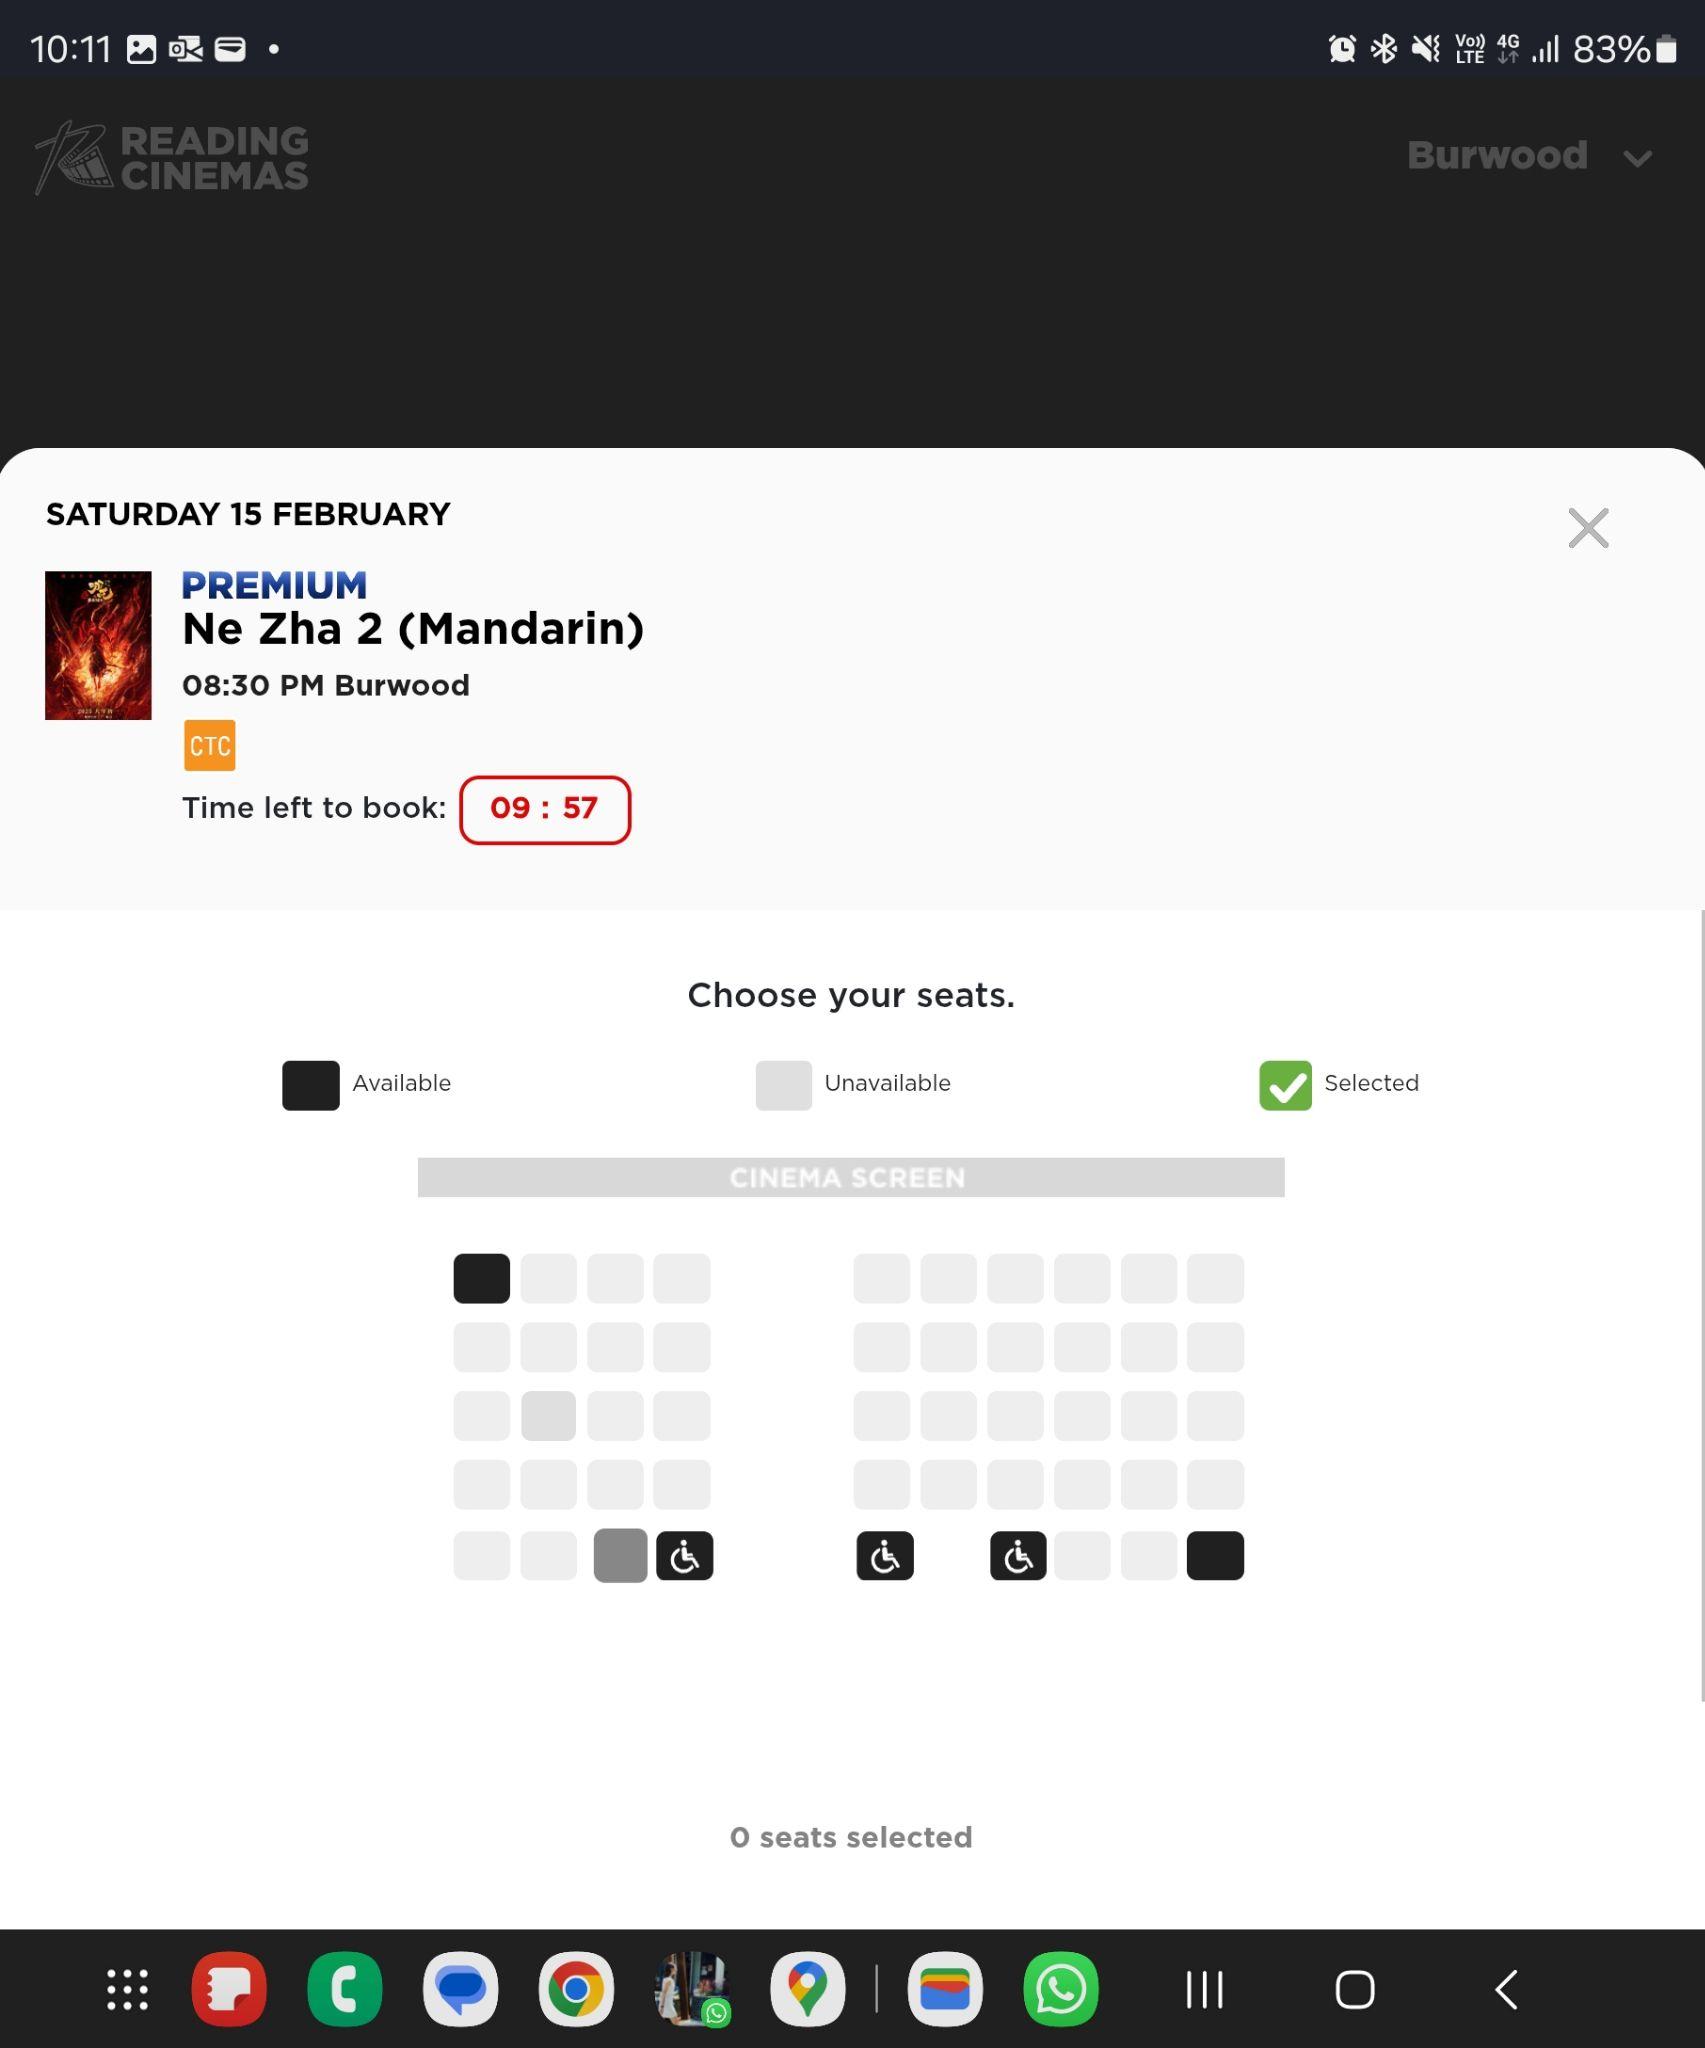Image resolution: width=1705 pixels, height=2048 pixels.
Task: Open Google Maps from the taskbar
Action: pyautogui.click(x=807, y=1989)
